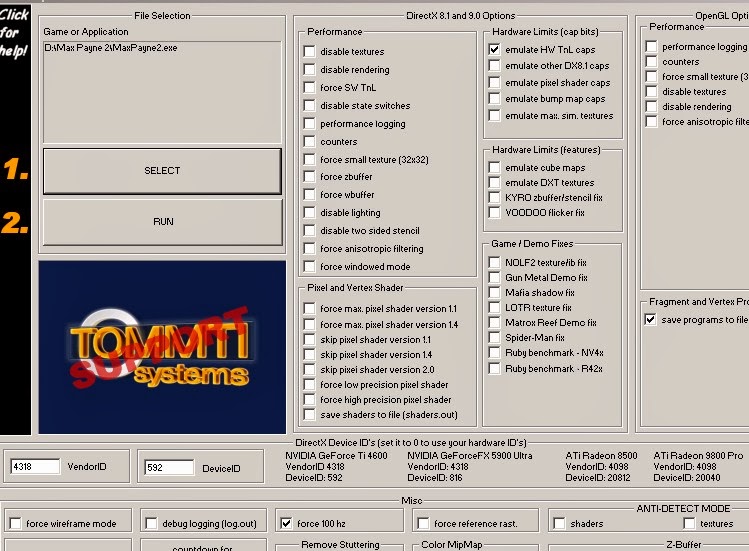The image size is (749, 551).
Task: Uncheck 'force 100 hz' checkbox
Action: coord(286,523)
